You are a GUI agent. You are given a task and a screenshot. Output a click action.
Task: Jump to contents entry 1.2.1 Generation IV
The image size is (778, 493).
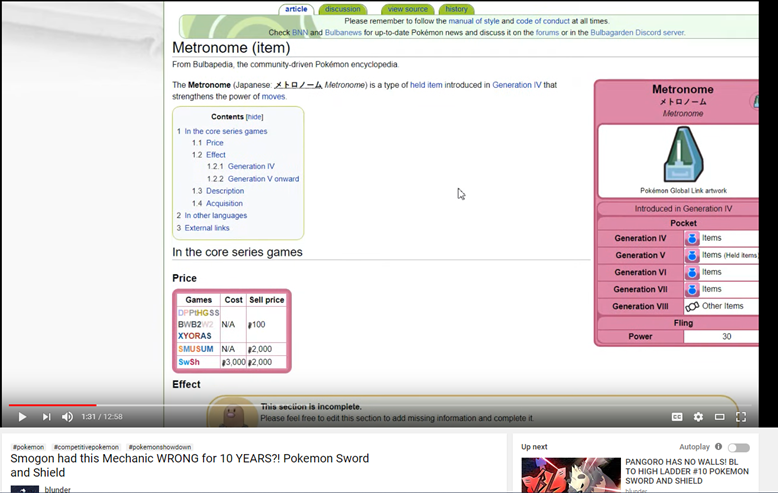[x=251, y=166]
